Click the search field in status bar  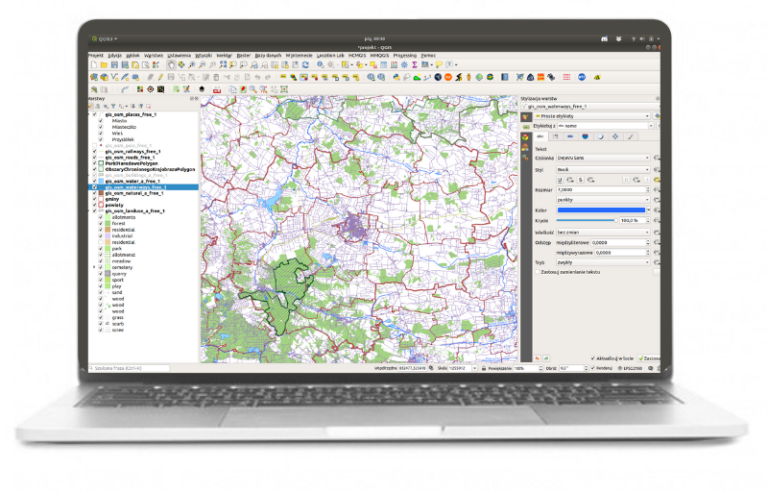(129, 368)
